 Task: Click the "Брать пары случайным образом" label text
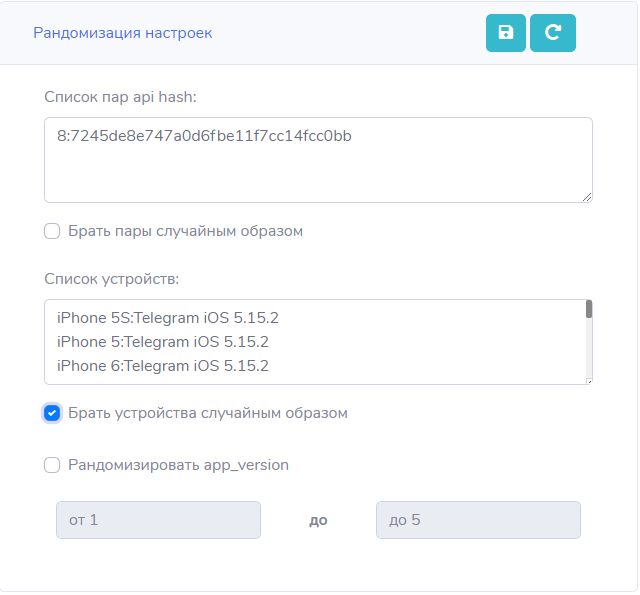186,231
